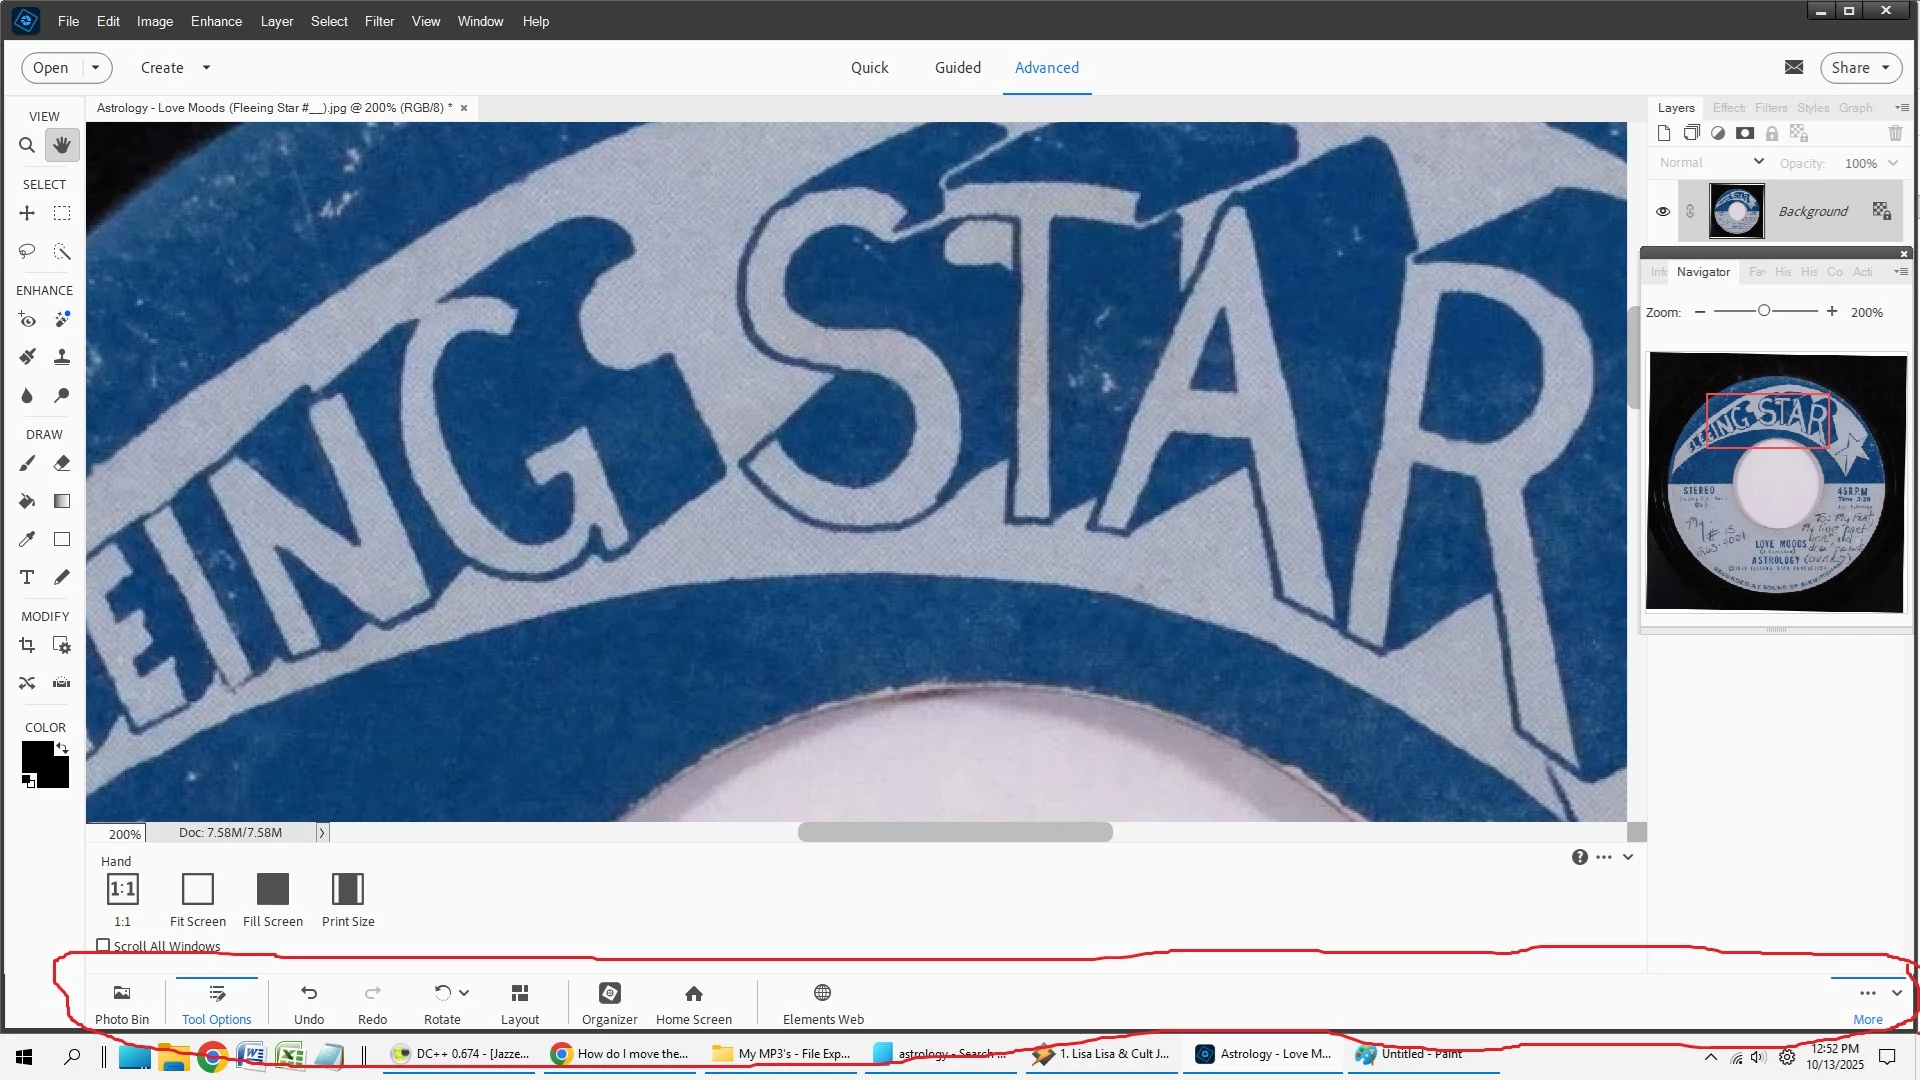1920x1080 pixels.
Task: Select the Paint Bucket tool
Action: tap(27, 501)
